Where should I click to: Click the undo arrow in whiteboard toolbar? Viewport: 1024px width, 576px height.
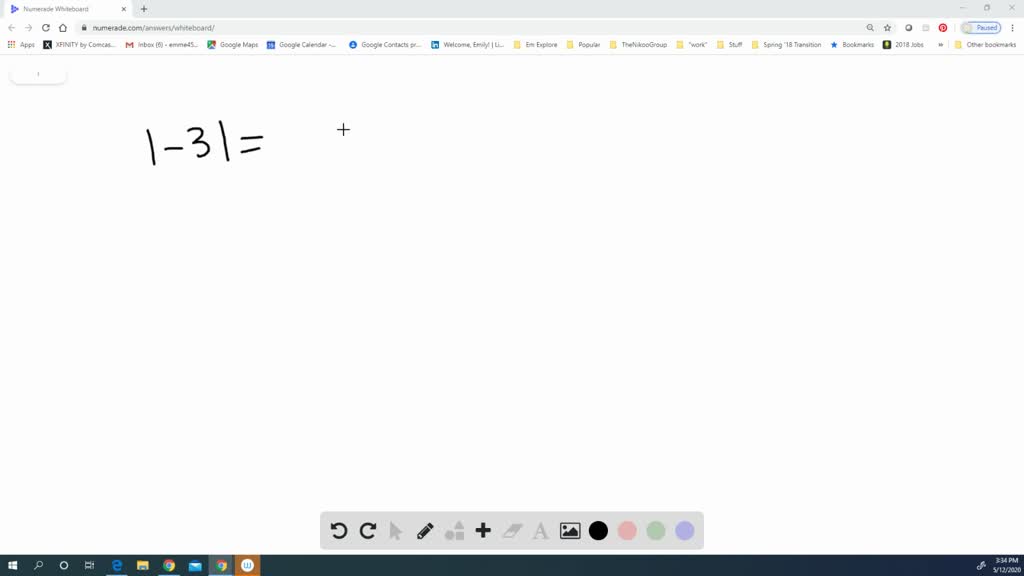click(x=338, y=530)
